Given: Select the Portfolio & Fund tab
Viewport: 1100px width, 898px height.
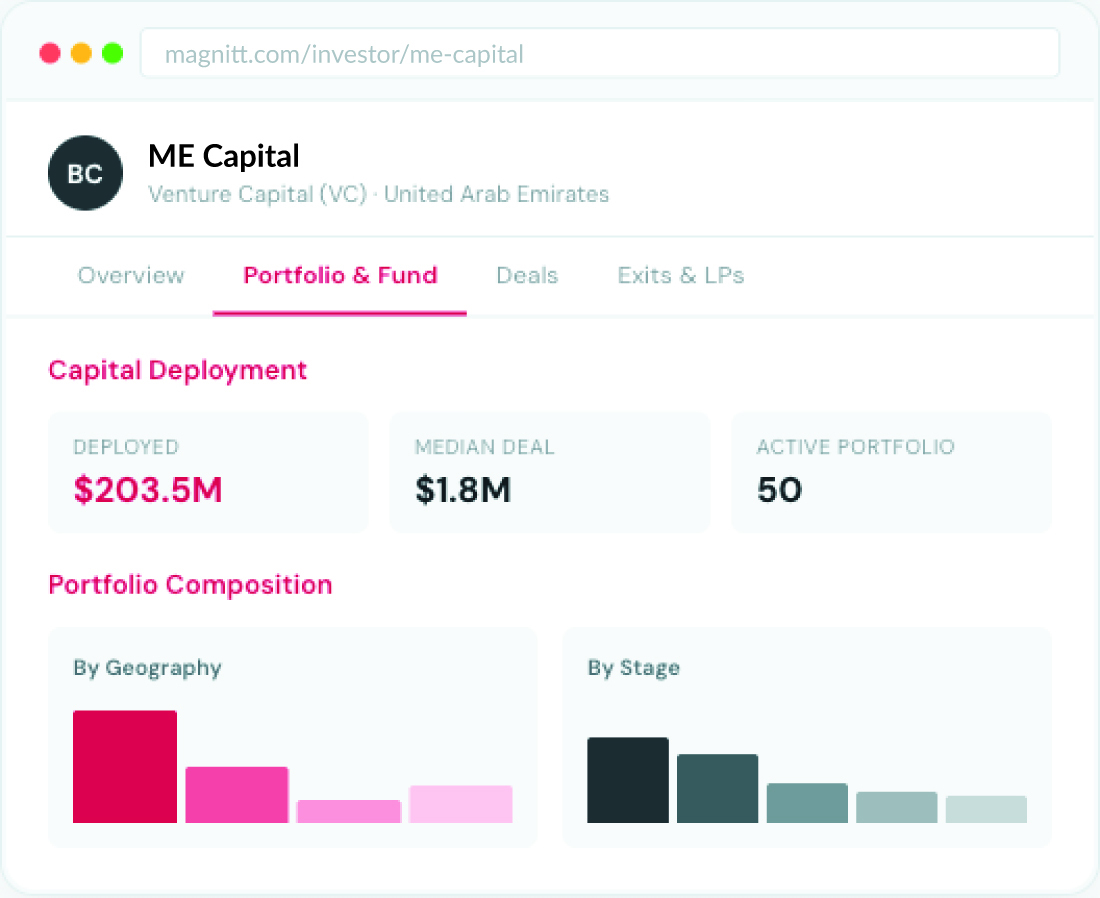Looking at the screenshot, I should 340,275.
